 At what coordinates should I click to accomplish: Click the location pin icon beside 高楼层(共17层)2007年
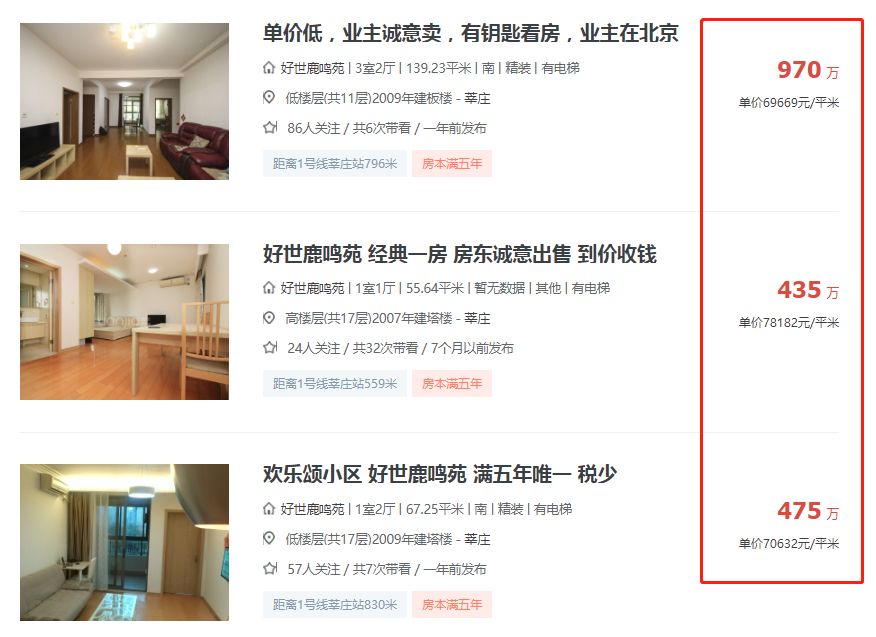269,318
